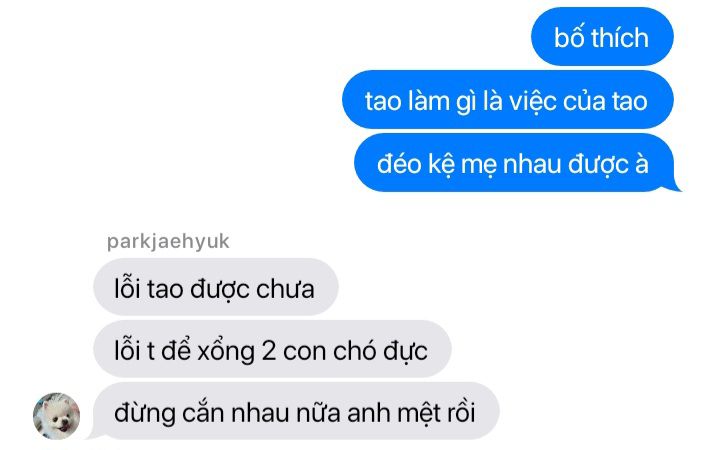Click the number 2 in the gray message
720x450 pixels.
(269, 351)
